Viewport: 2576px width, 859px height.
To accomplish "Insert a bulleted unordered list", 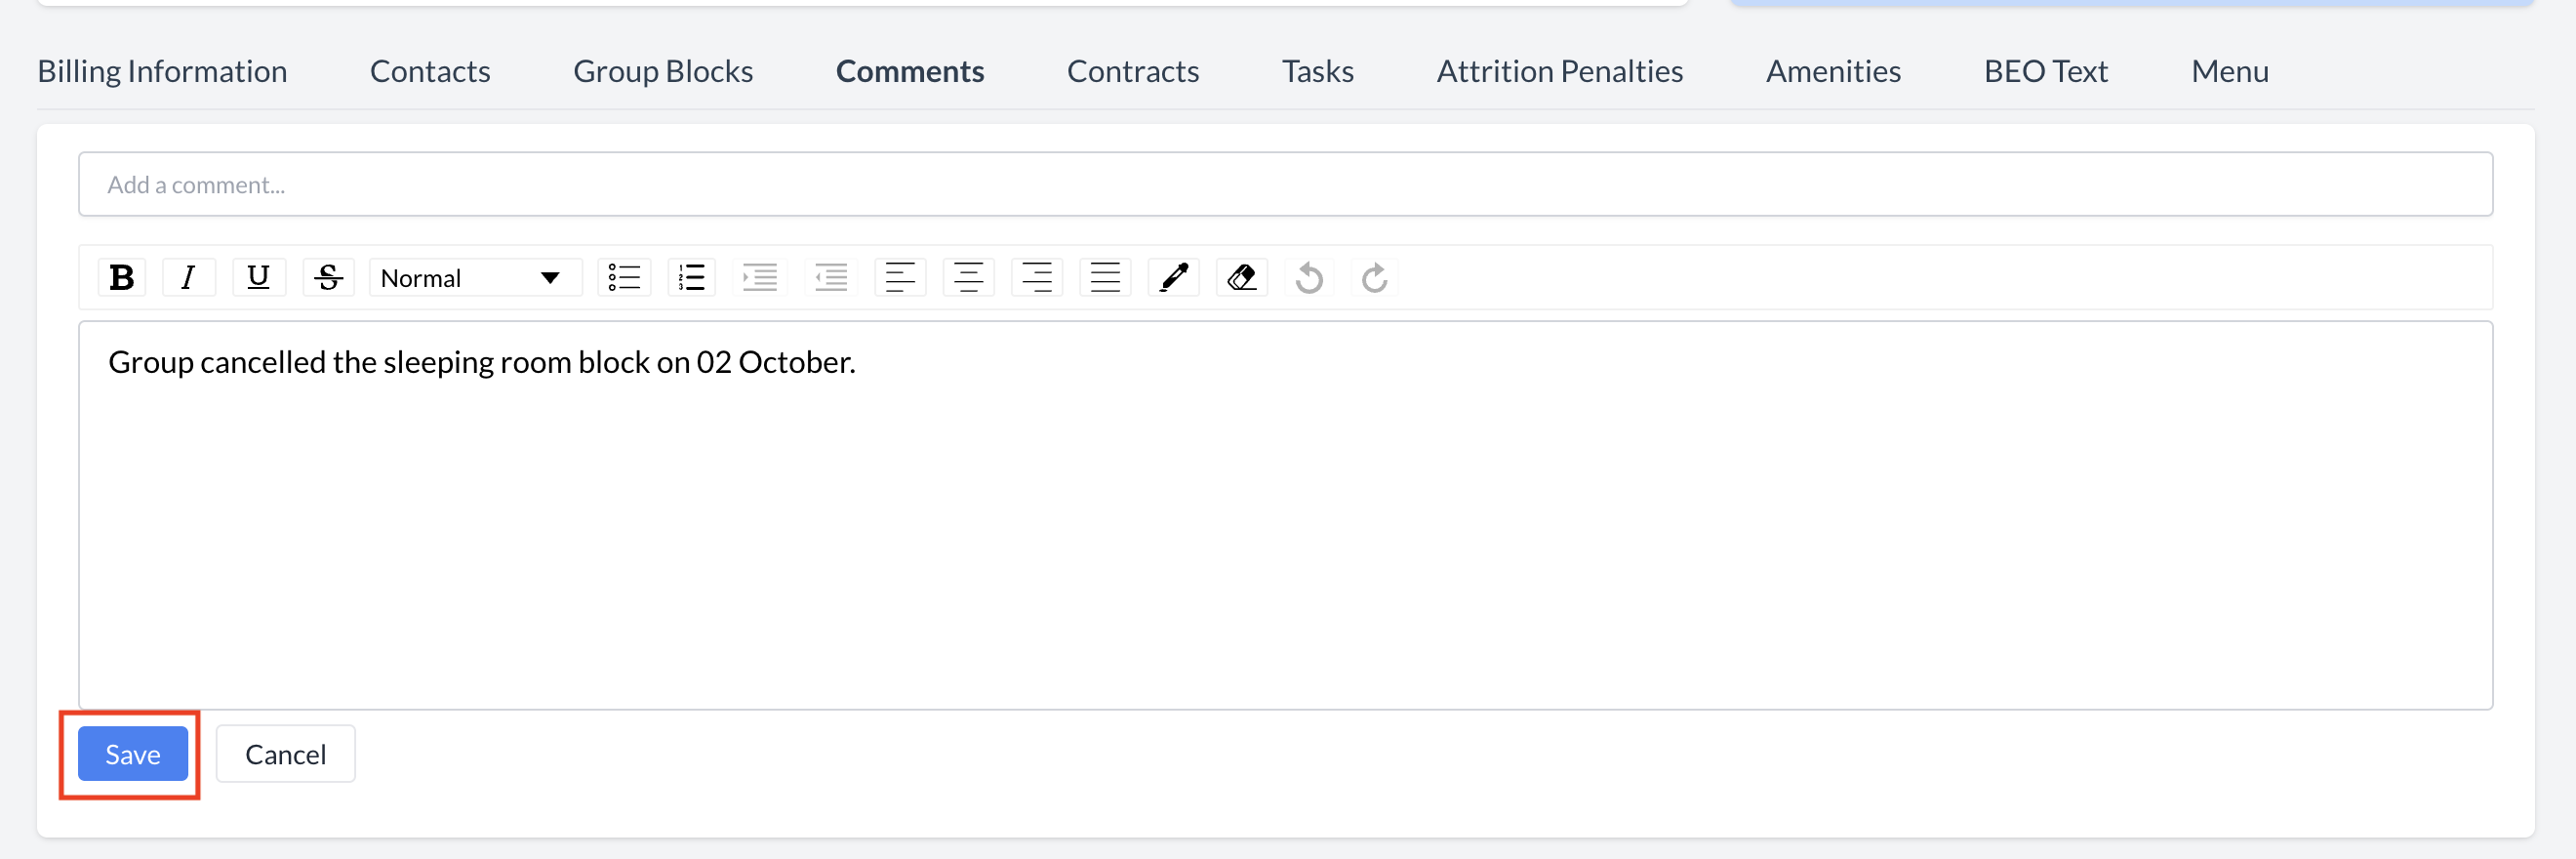I will (x=624, y=277).
